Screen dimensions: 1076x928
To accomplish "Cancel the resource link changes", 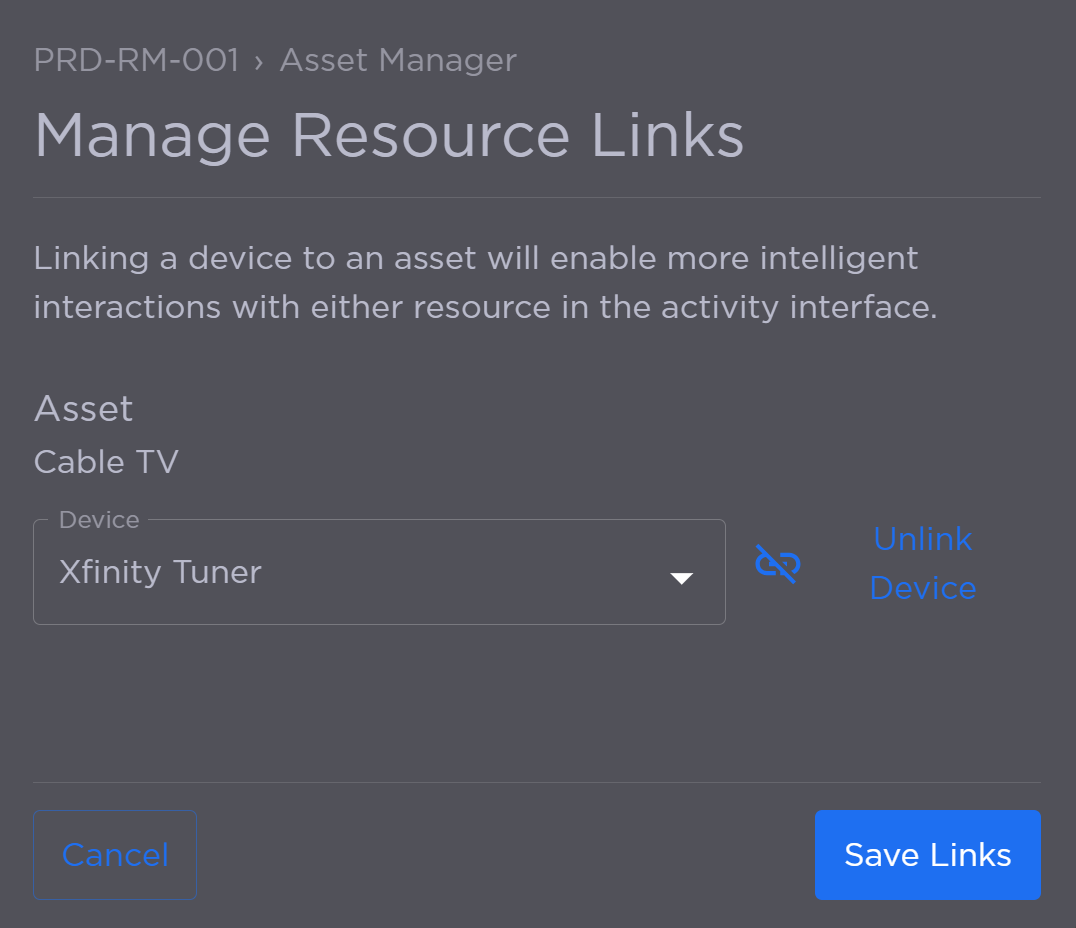I will [x=114, y=855].
